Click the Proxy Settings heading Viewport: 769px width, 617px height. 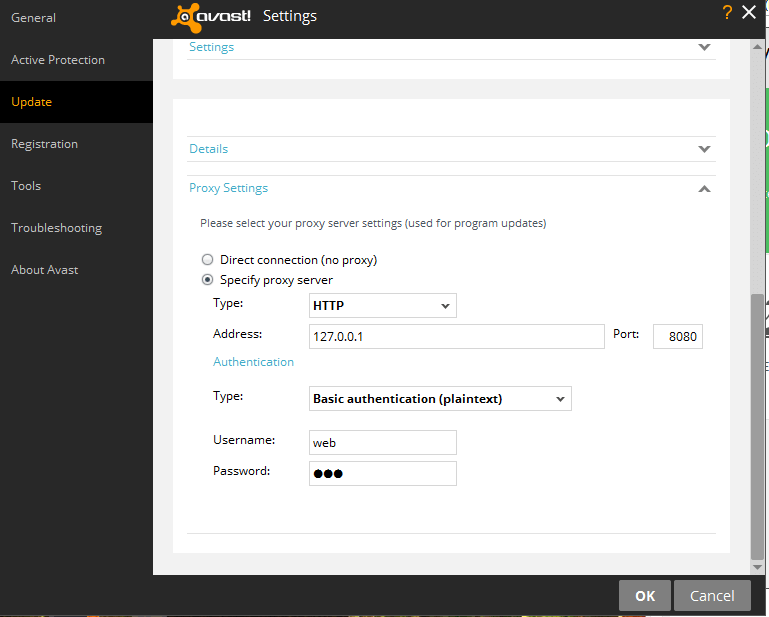tap(229, 188)
